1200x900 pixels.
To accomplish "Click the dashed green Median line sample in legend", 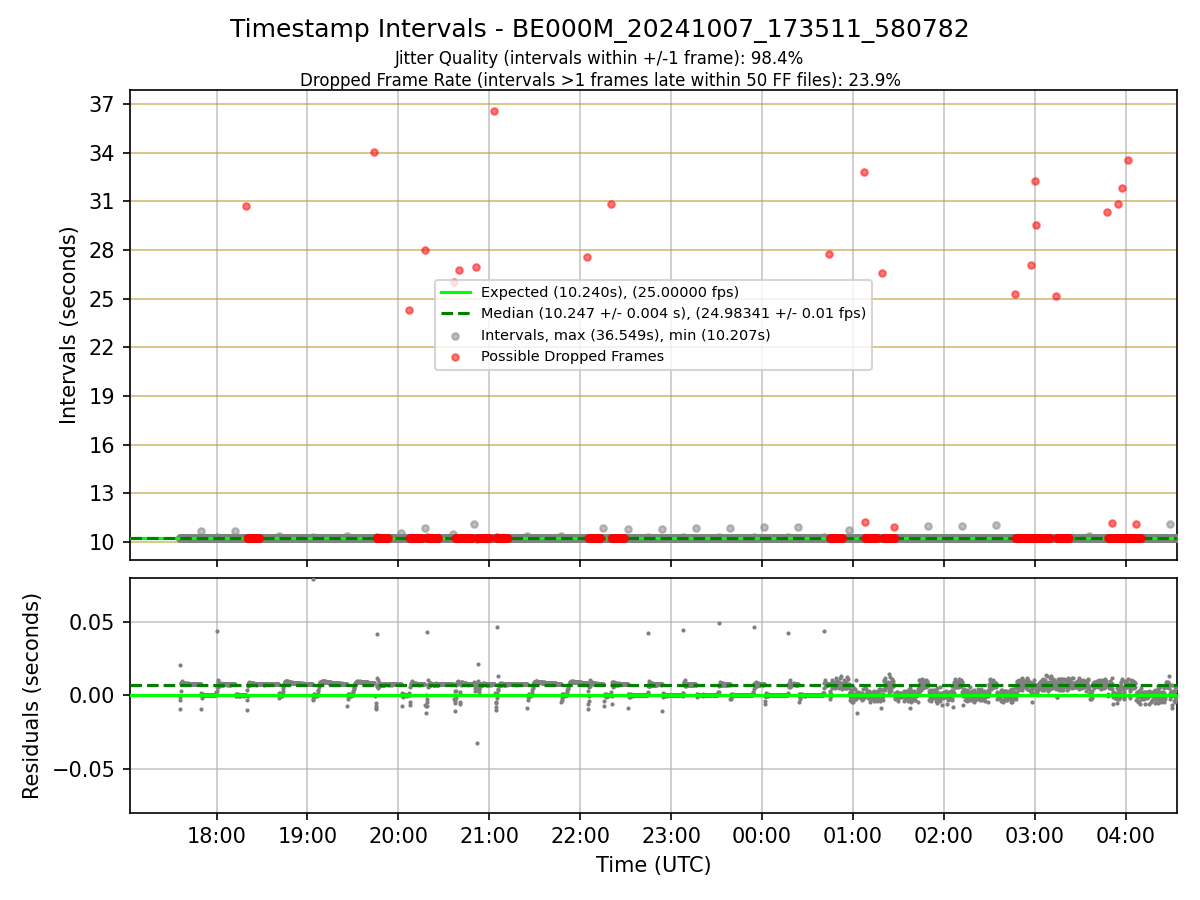I will pyautogui.click(x=456, y=313).
